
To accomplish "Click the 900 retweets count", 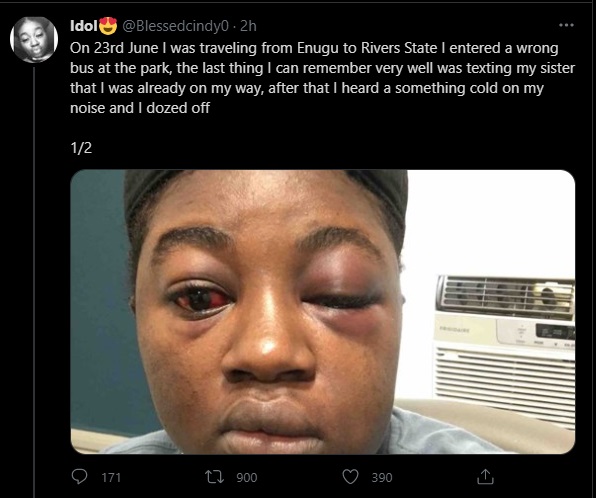I will point(247,477).
